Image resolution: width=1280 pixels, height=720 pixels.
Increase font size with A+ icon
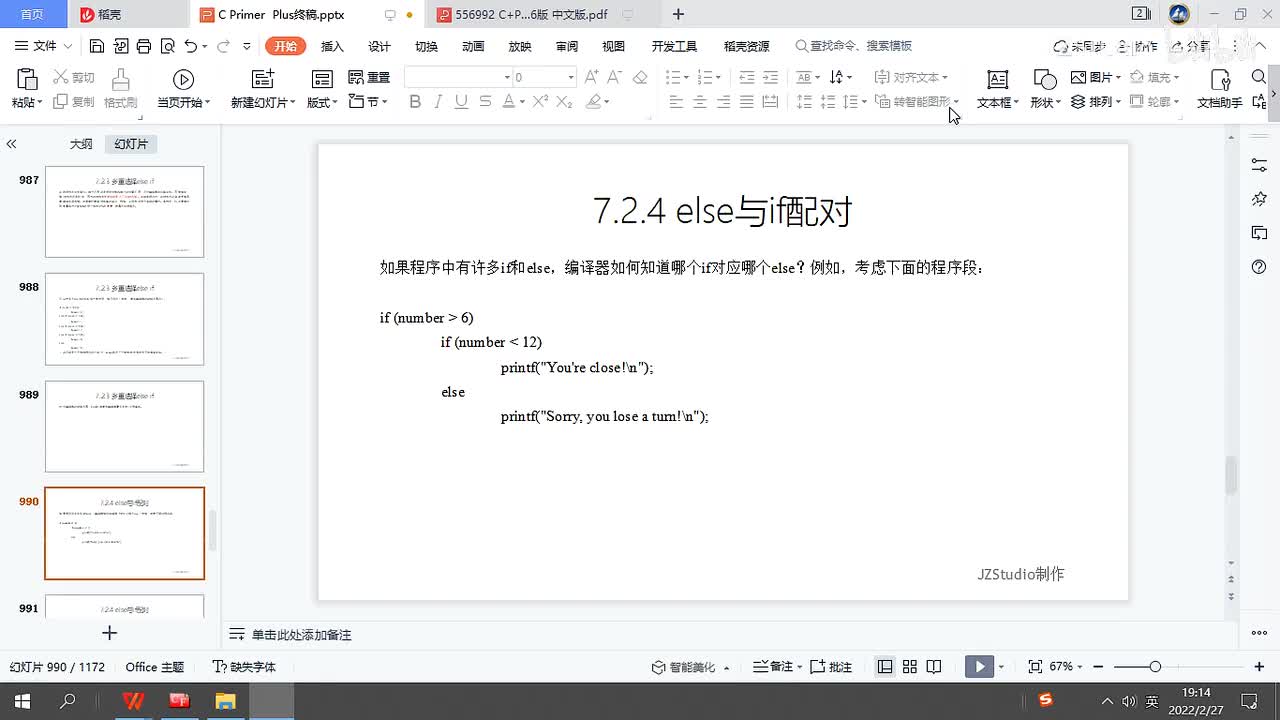[x=592, y=77]
